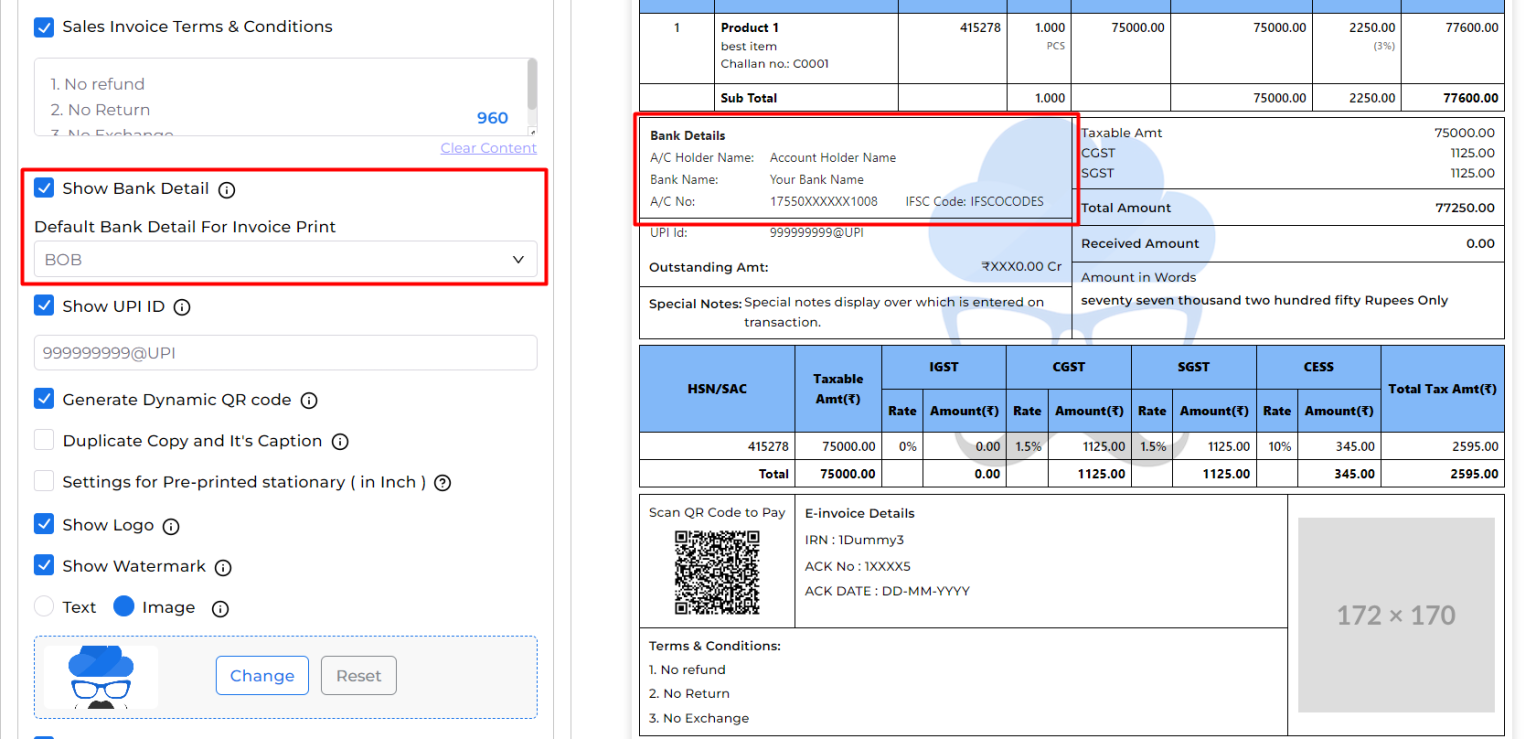Open the Default Bank Detail dropdown showing BOB
This screenshot has height=739, width=1536.
(285, 259)
